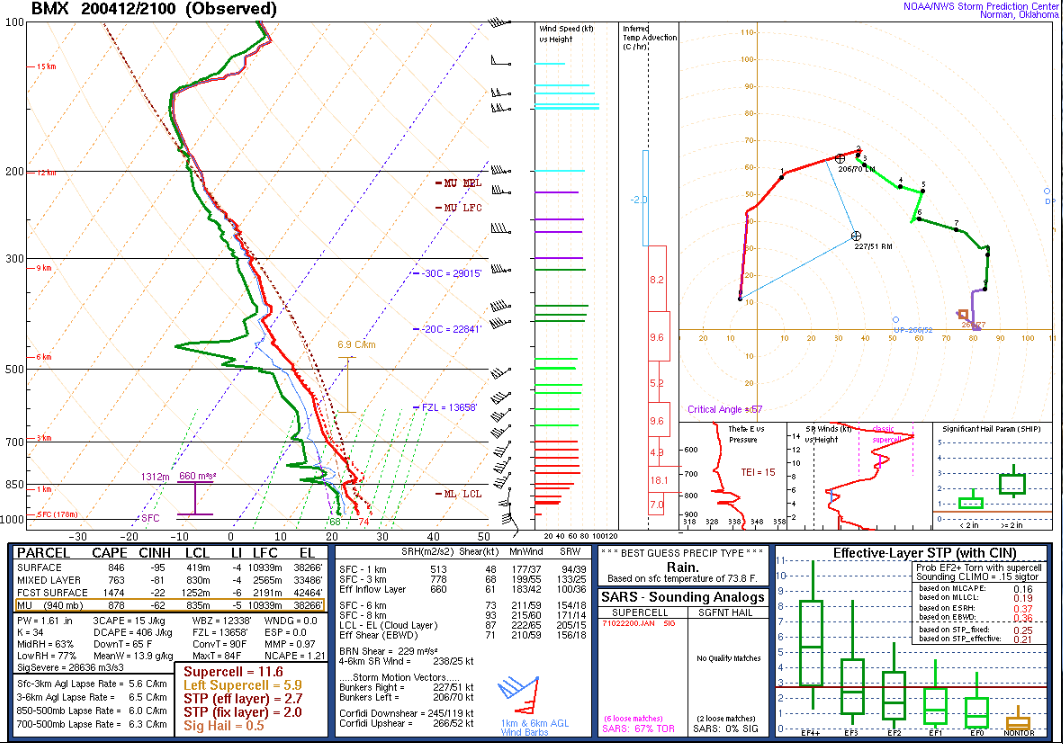This screenshot has width=1063, height=744.
Task: Click the Supercell = 11.6 composite value
Action: click(x=233, y=671)
